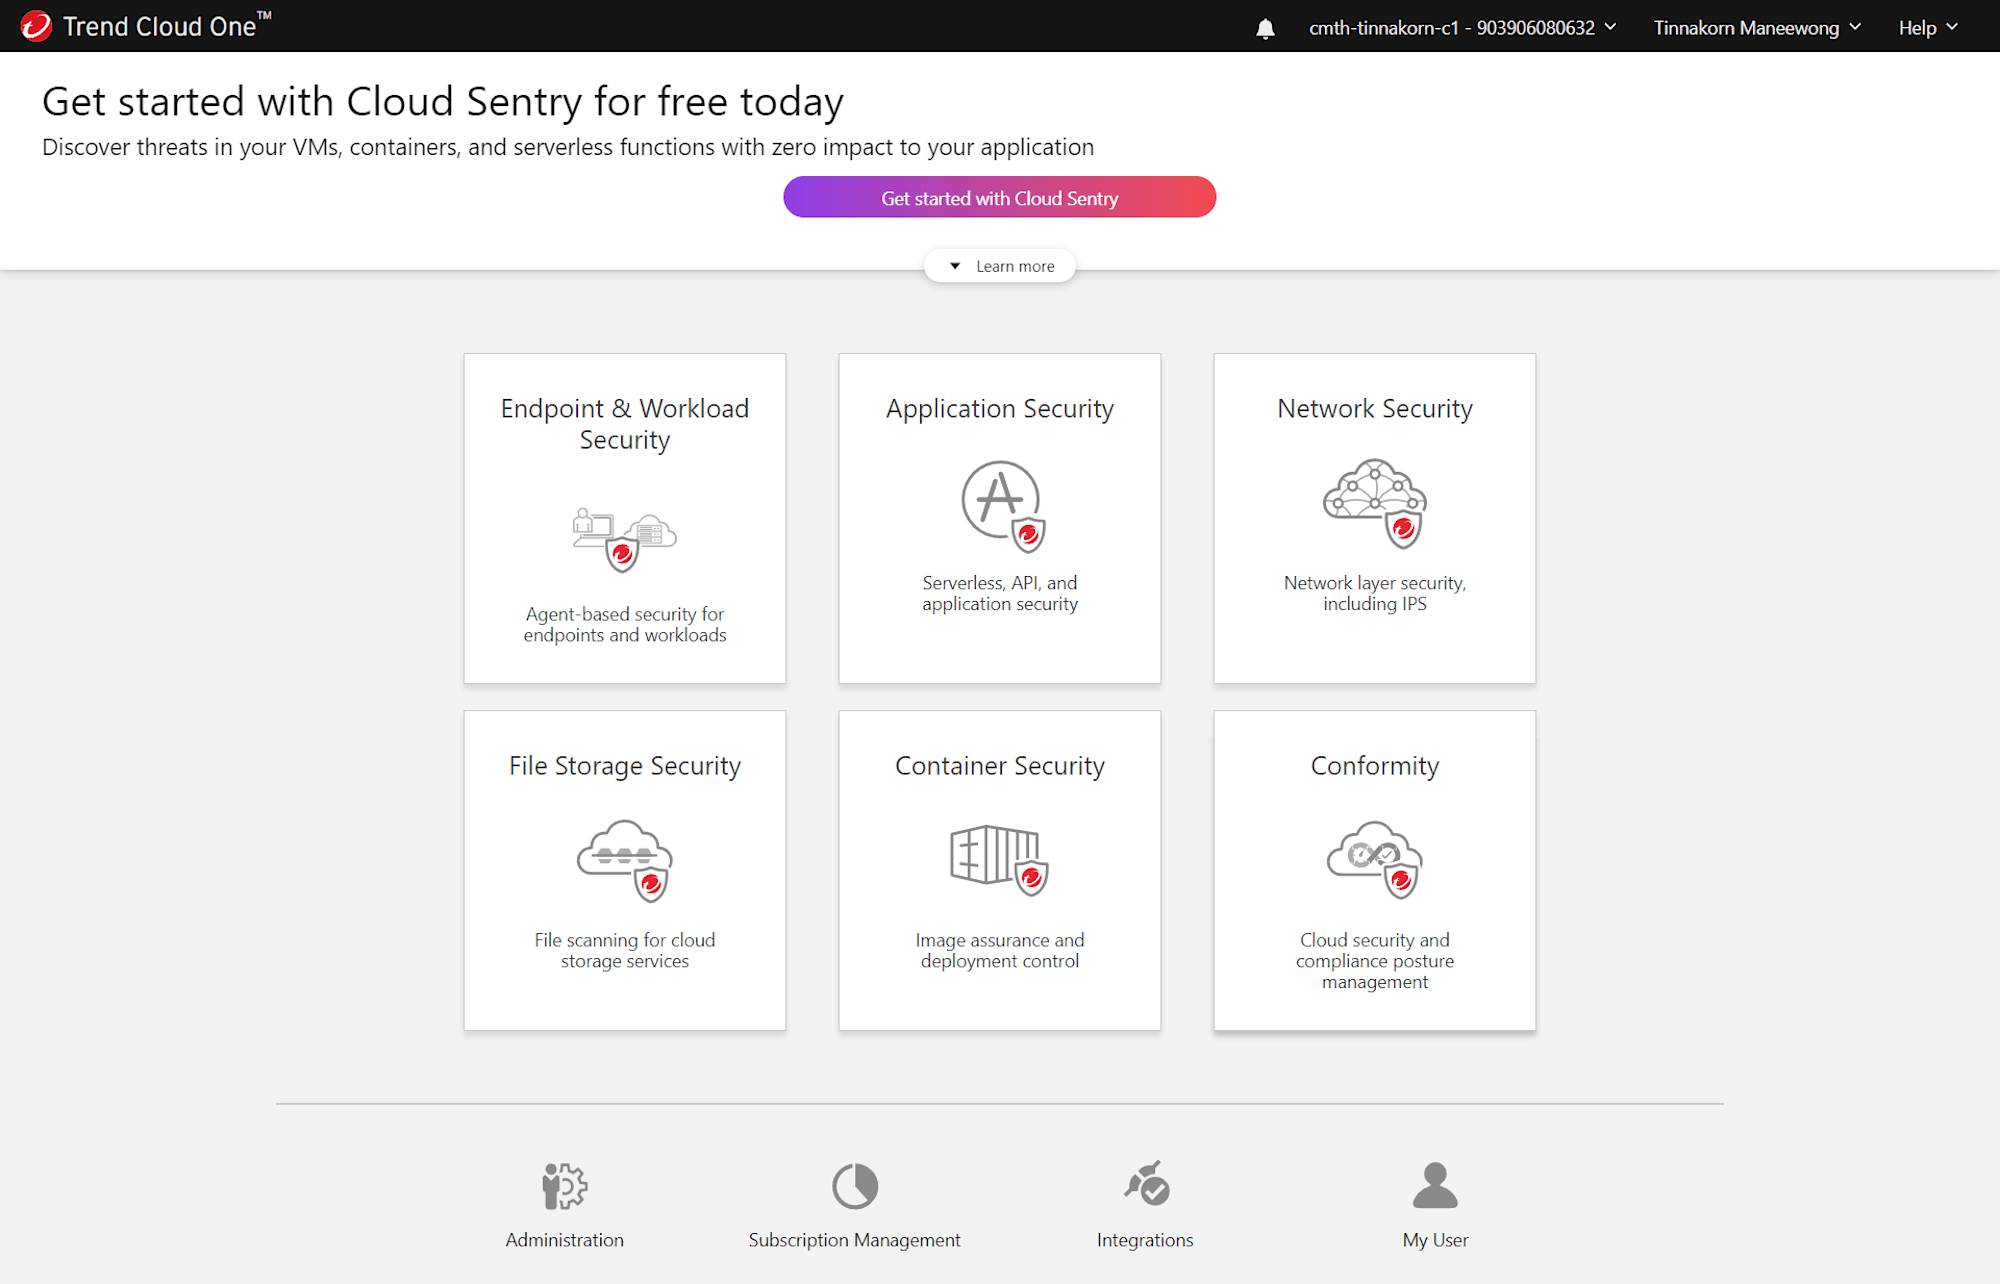Expand Learn more chevron disclosure

1000,265
